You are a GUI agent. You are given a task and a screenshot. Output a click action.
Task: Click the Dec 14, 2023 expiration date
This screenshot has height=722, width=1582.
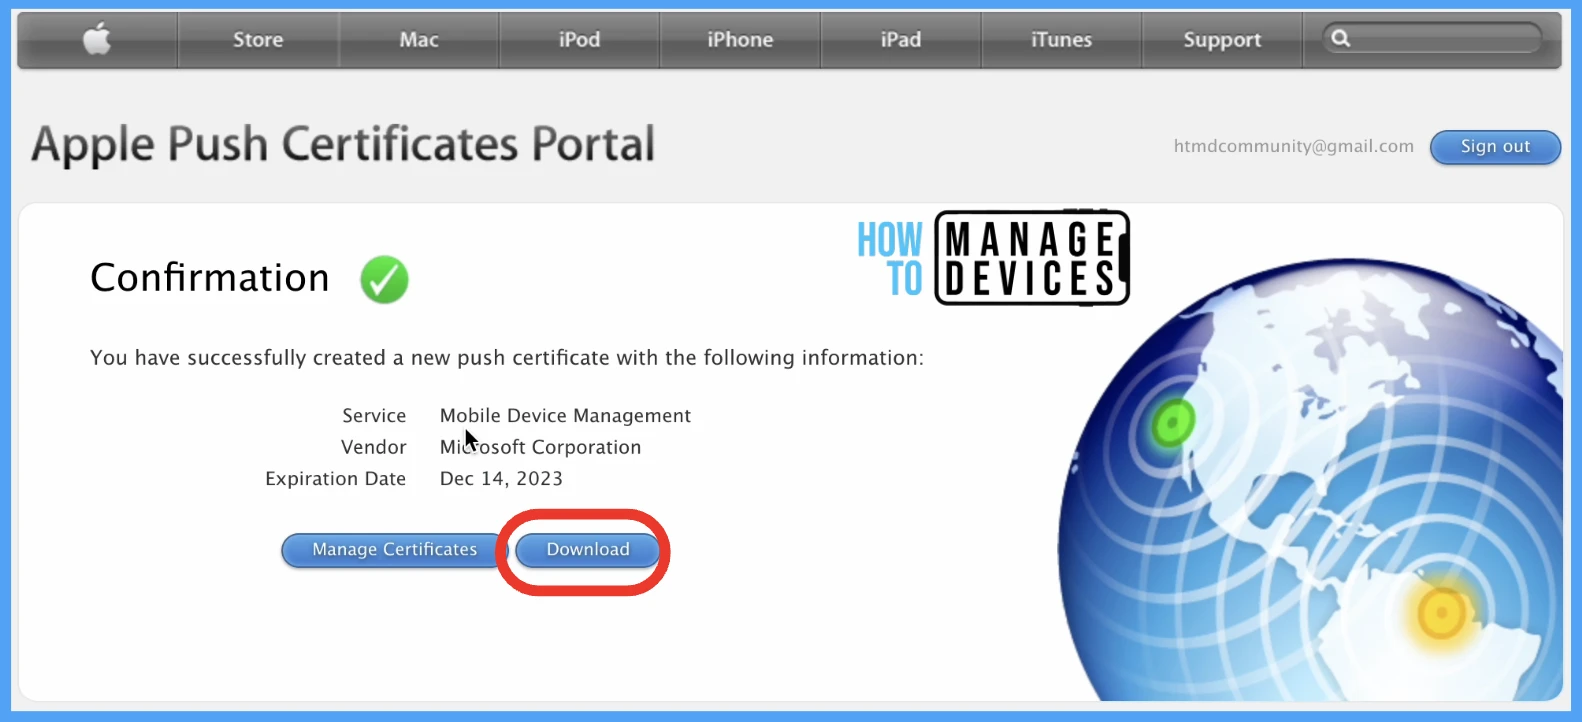(x=501, y=478)
